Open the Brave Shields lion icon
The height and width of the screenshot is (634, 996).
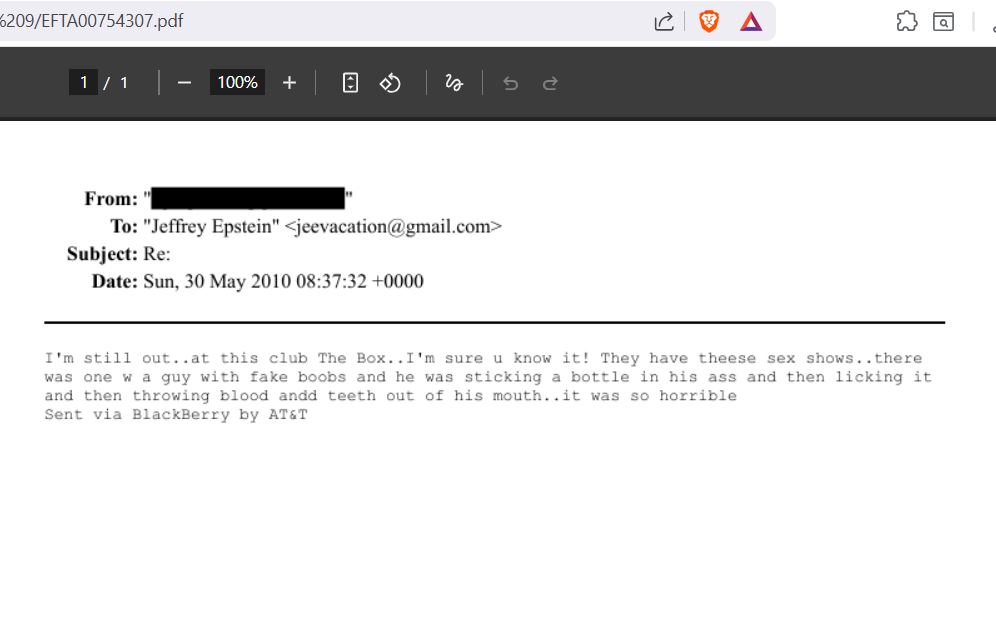point(709,22)
